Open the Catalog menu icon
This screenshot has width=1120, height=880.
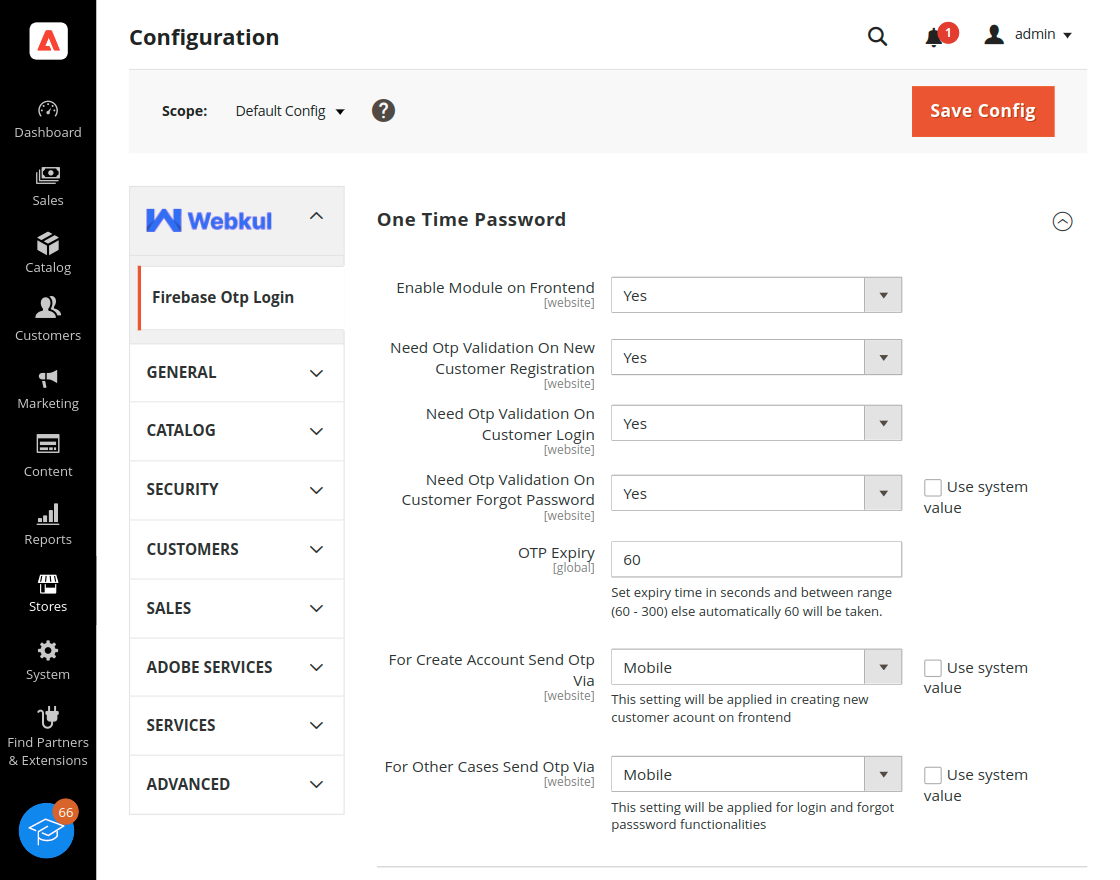(47, 250)
